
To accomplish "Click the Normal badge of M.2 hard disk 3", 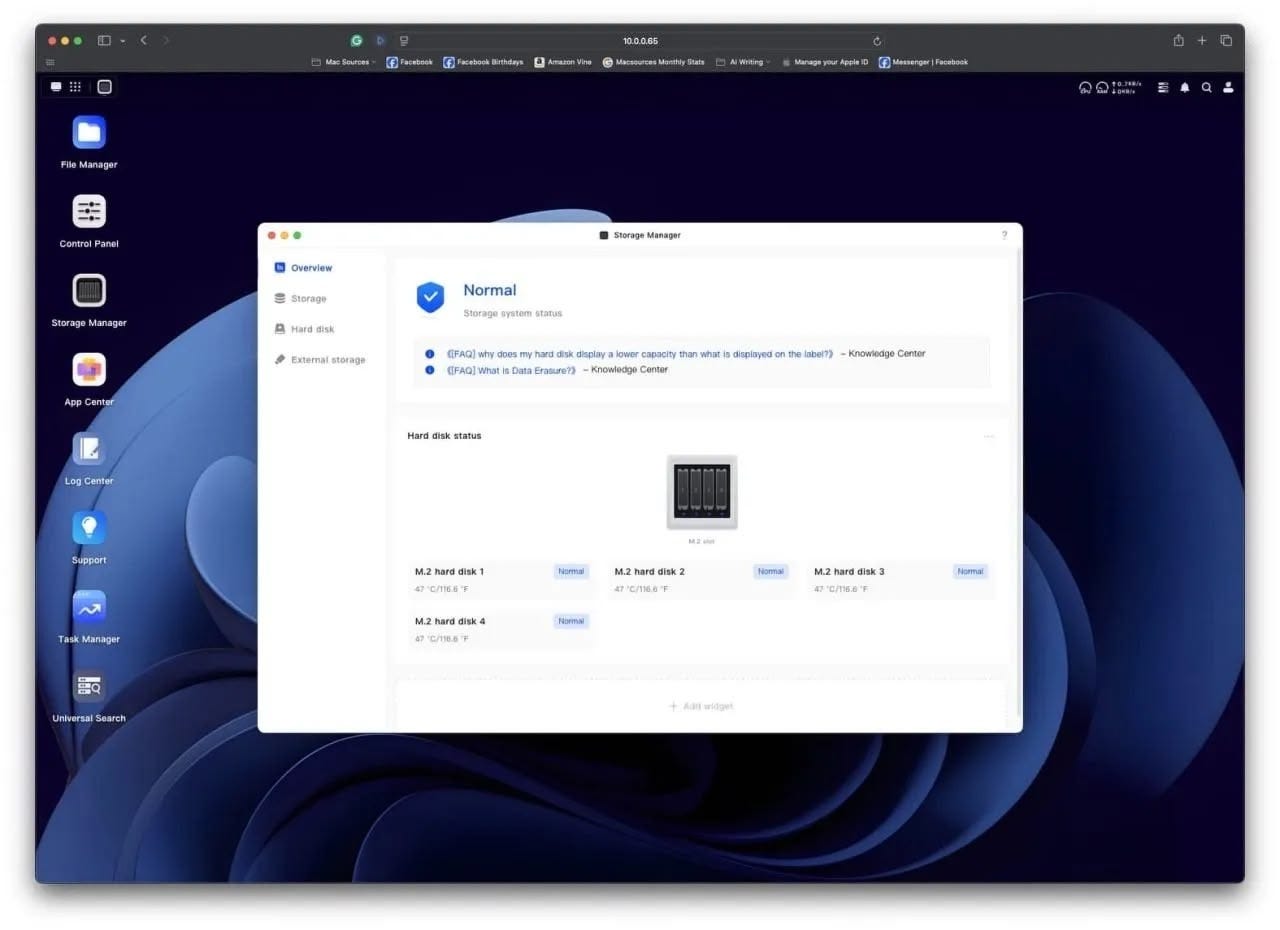I will coord(970,572).
